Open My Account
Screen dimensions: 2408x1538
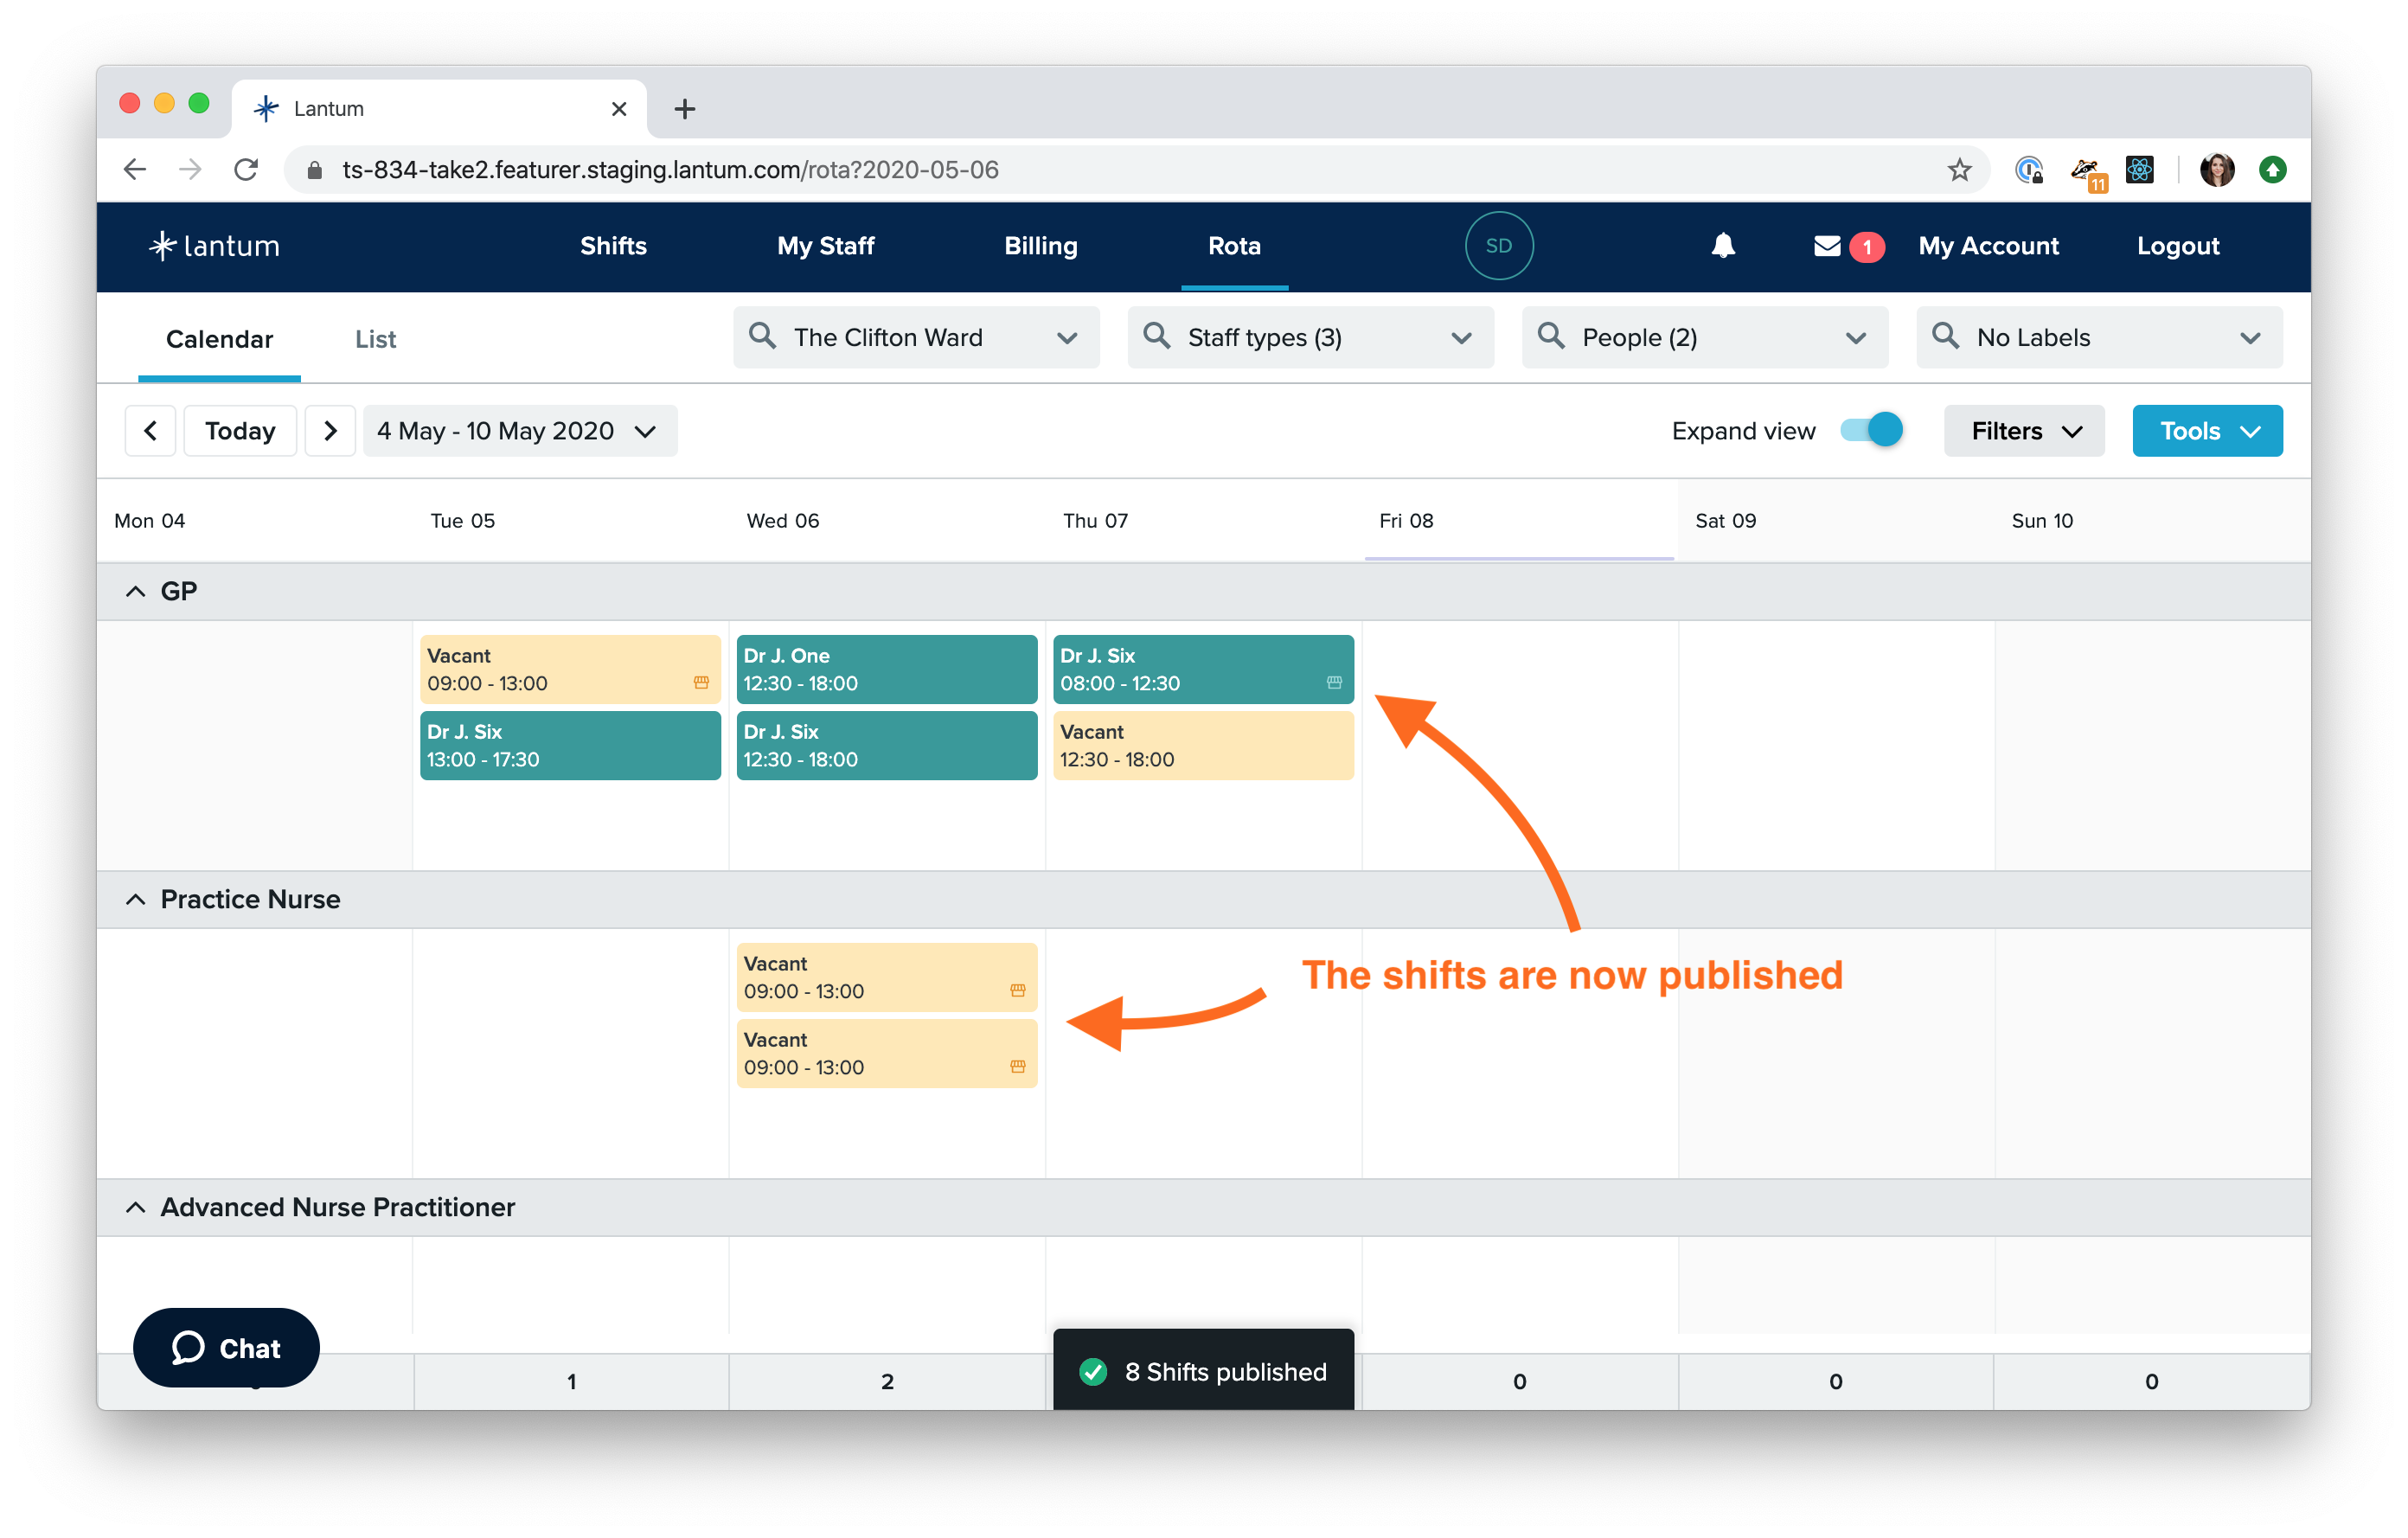tap(1988, 246)
